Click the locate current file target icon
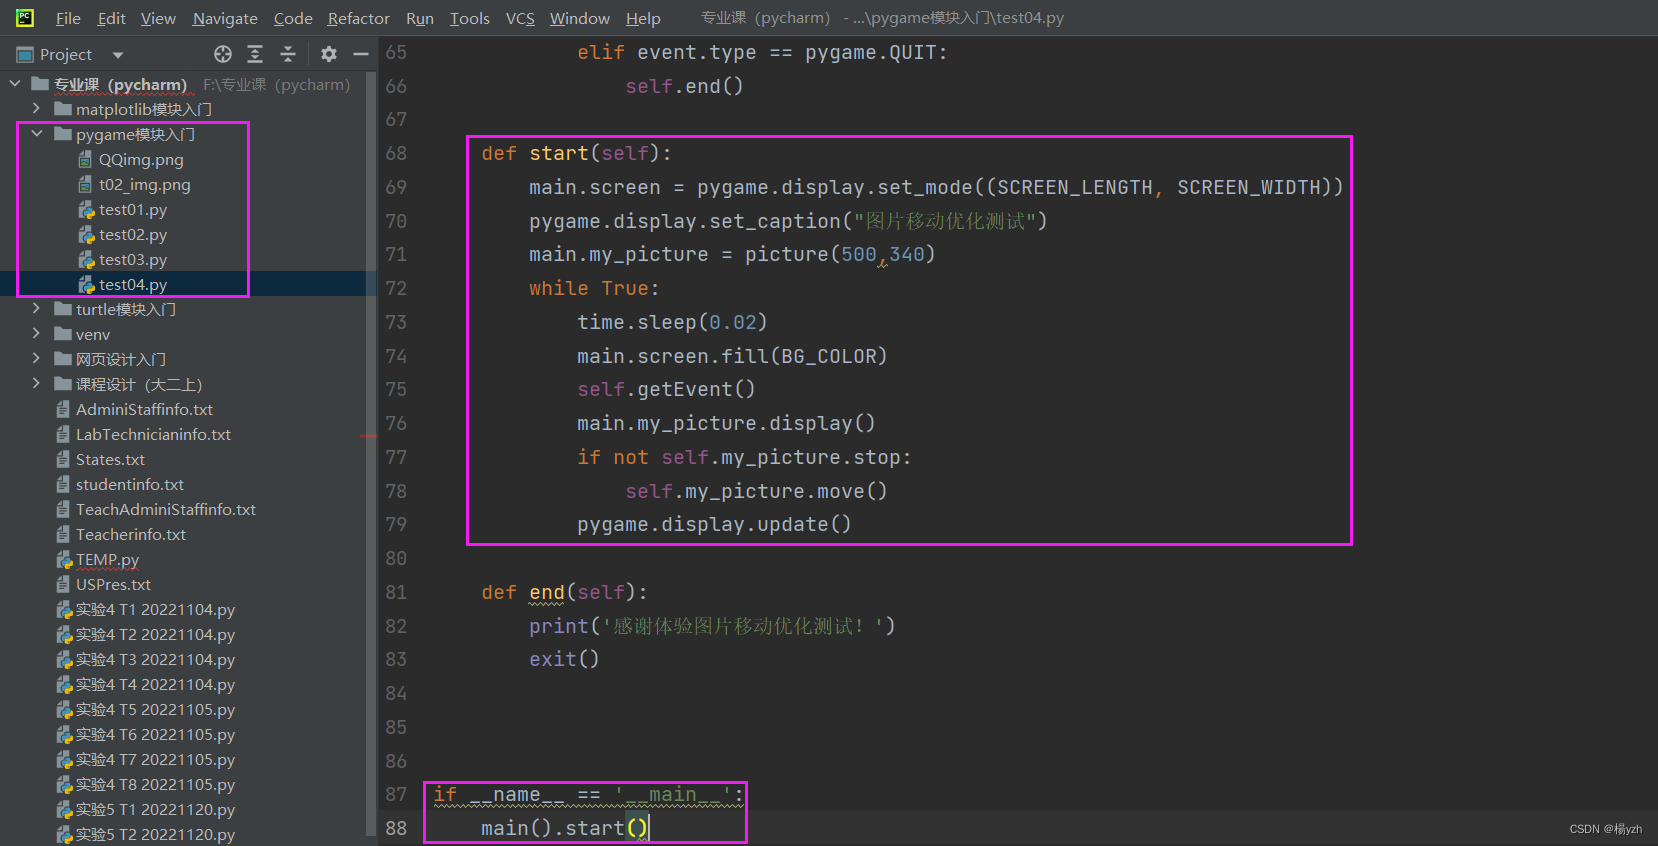 [223, 54]
